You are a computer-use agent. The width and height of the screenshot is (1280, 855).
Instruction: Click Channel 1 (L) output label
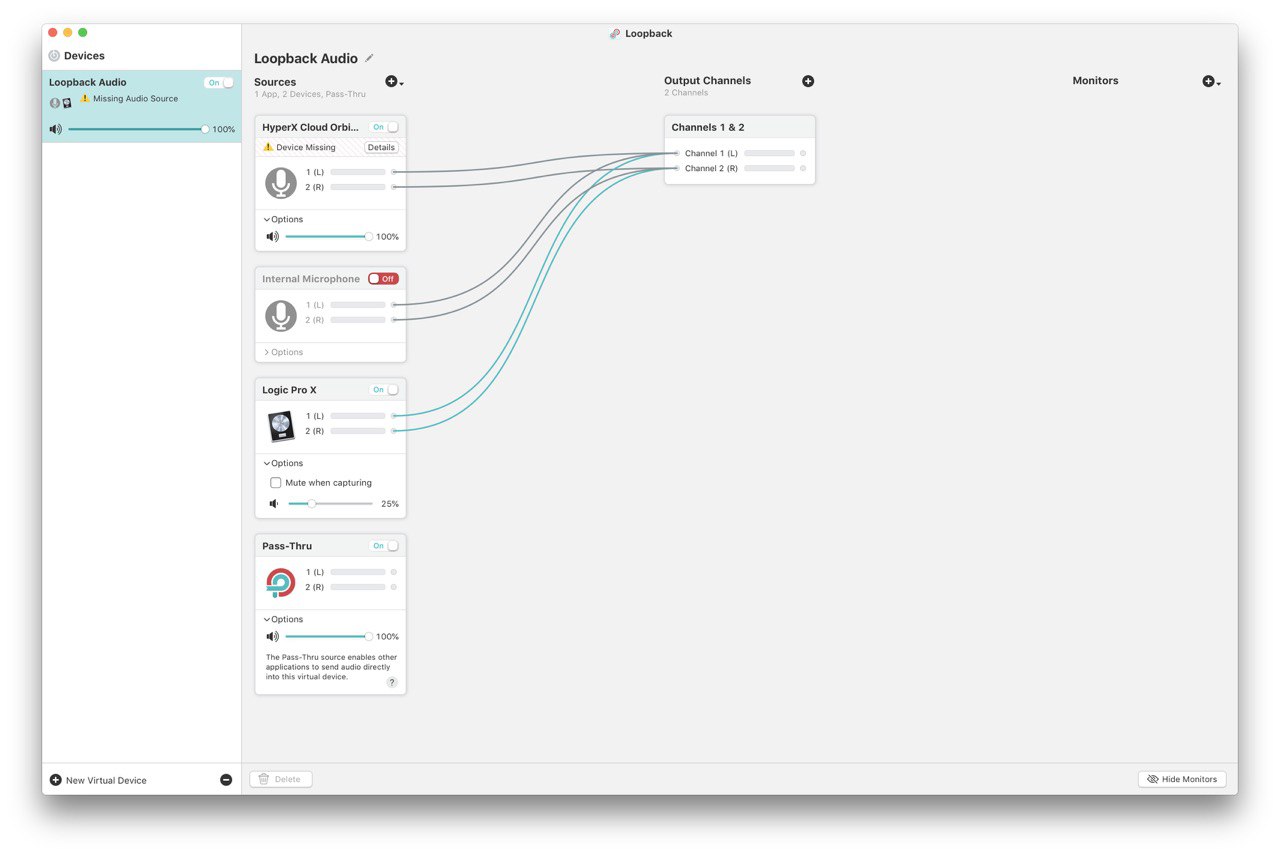tap(711, 153)
